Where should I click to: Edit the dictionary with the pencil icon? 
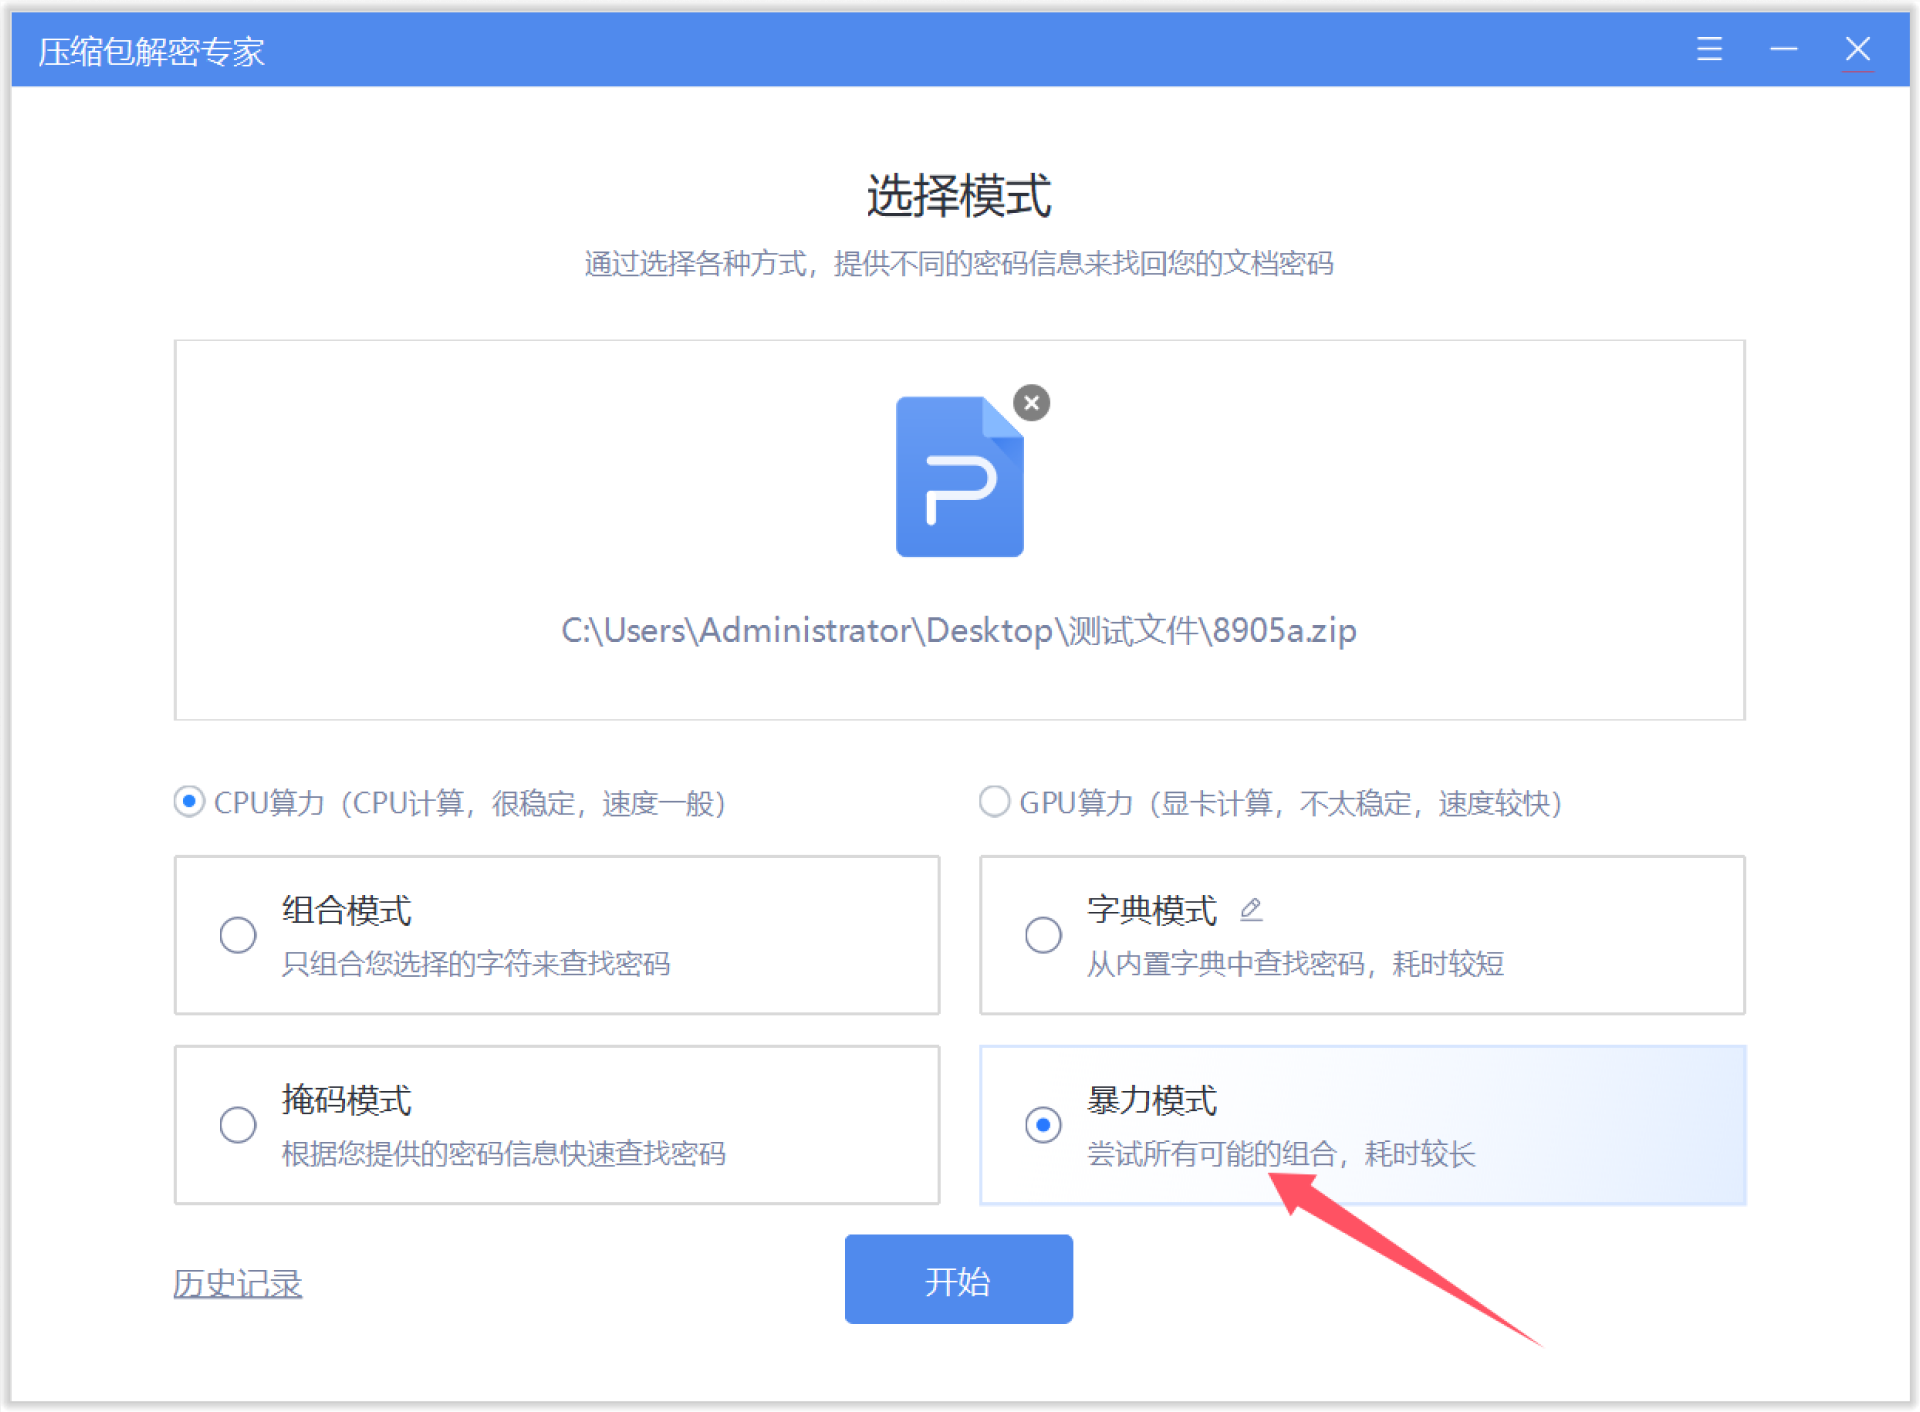(x=1251, y=909)
